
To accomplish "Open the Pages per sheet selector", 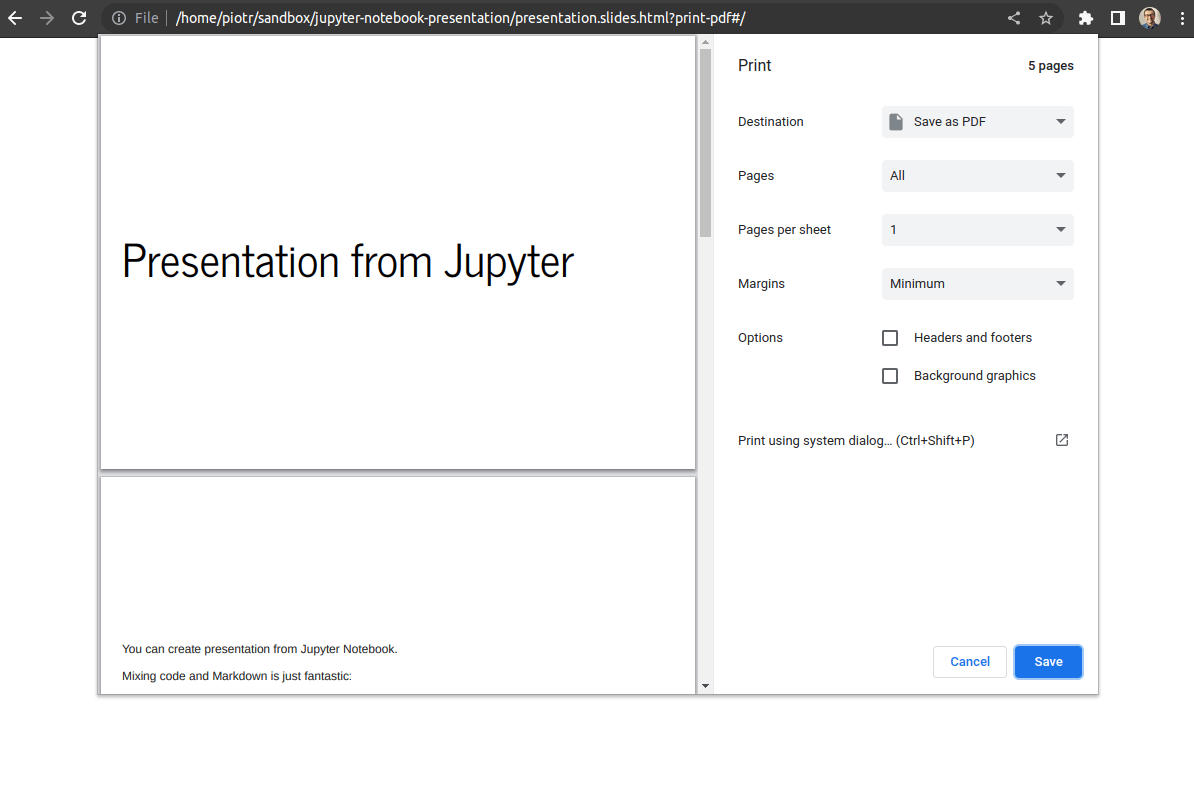I will [977, 229].
